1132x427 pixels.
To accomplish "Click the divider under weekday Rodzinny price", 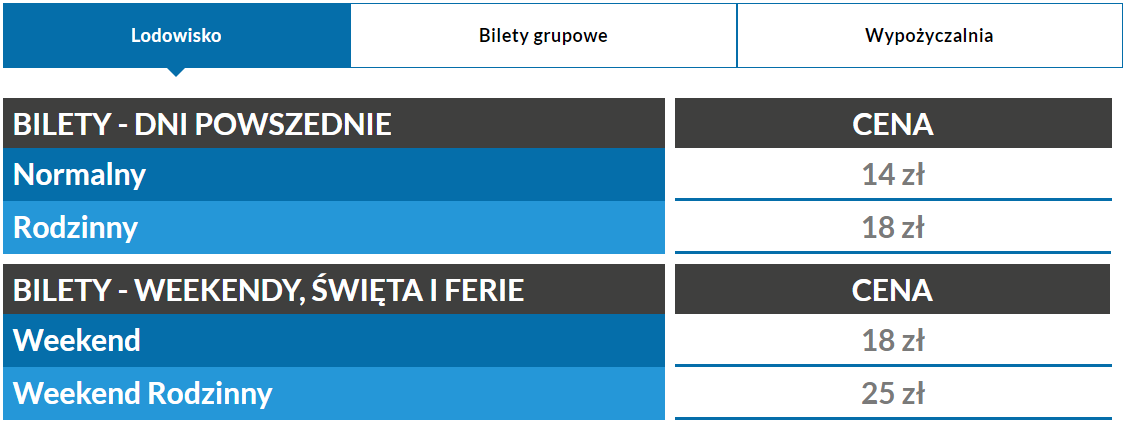I will tap(893, 252).
